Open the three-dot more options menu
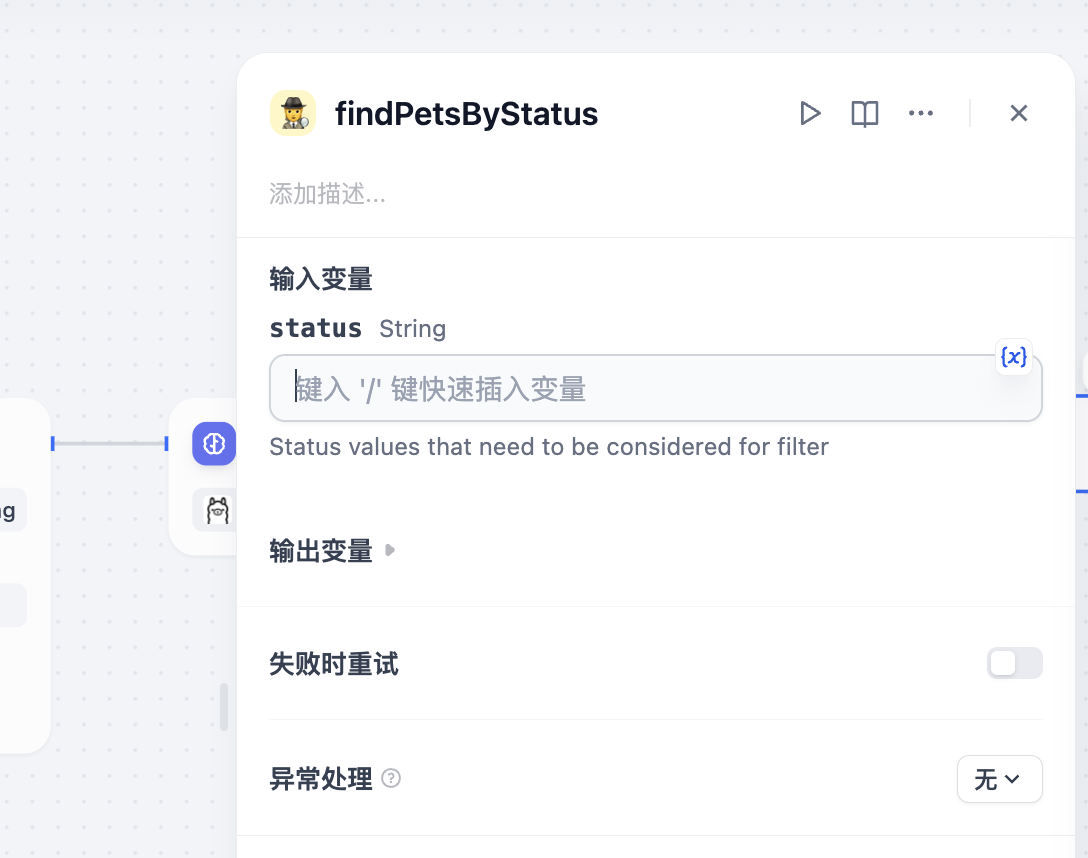Image resolution: width=1088 pixels, height=858 pixels. pos(921,114)
